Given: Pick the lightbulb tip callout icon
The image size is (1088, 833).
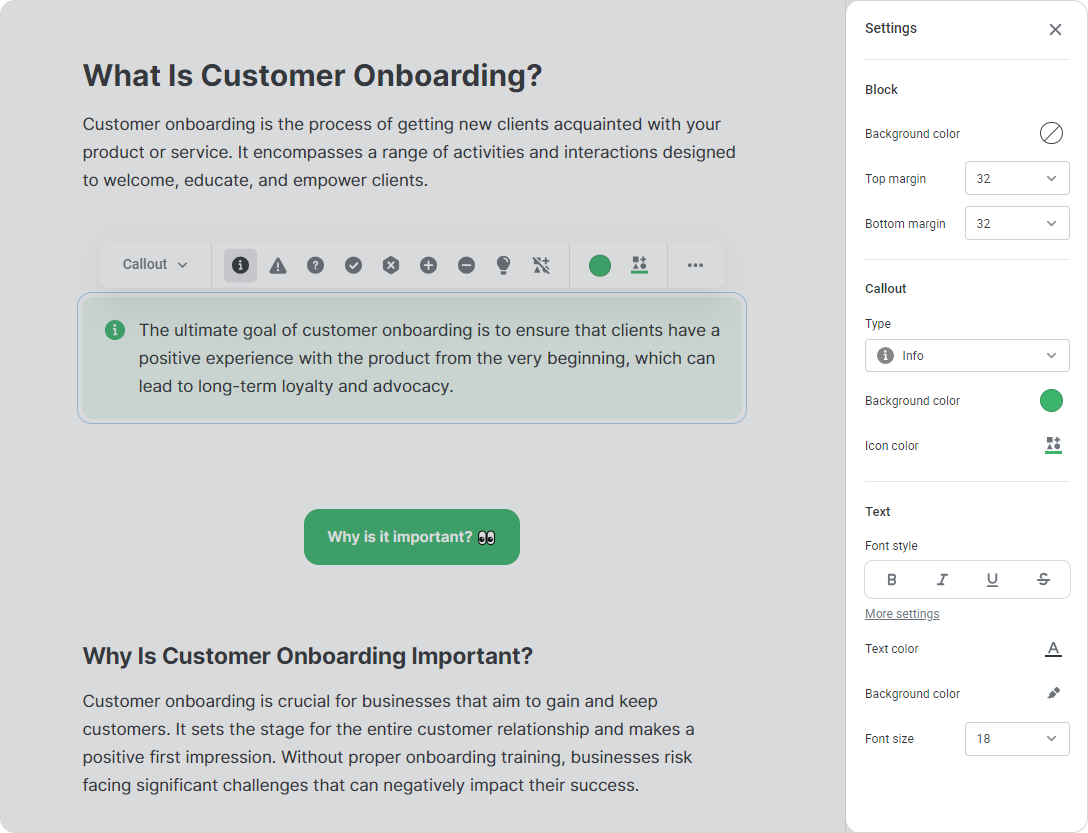Looking at the screenshot, I should point(503,265).
